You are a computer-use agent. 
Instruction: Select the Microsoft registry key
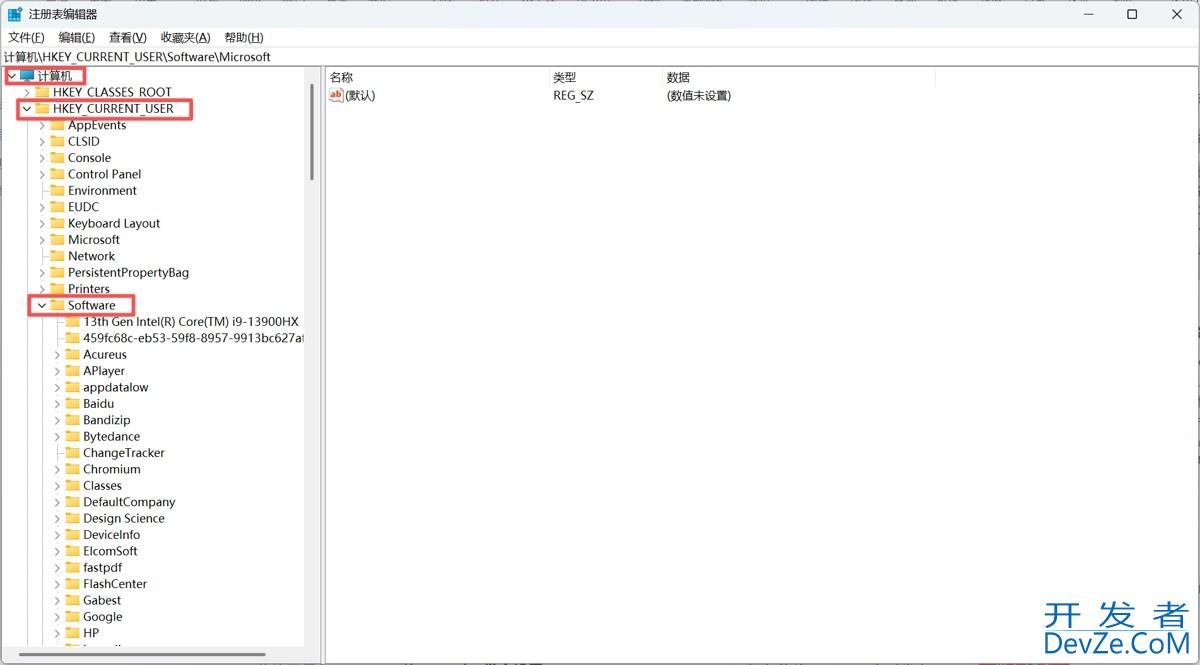click(95, 239)
